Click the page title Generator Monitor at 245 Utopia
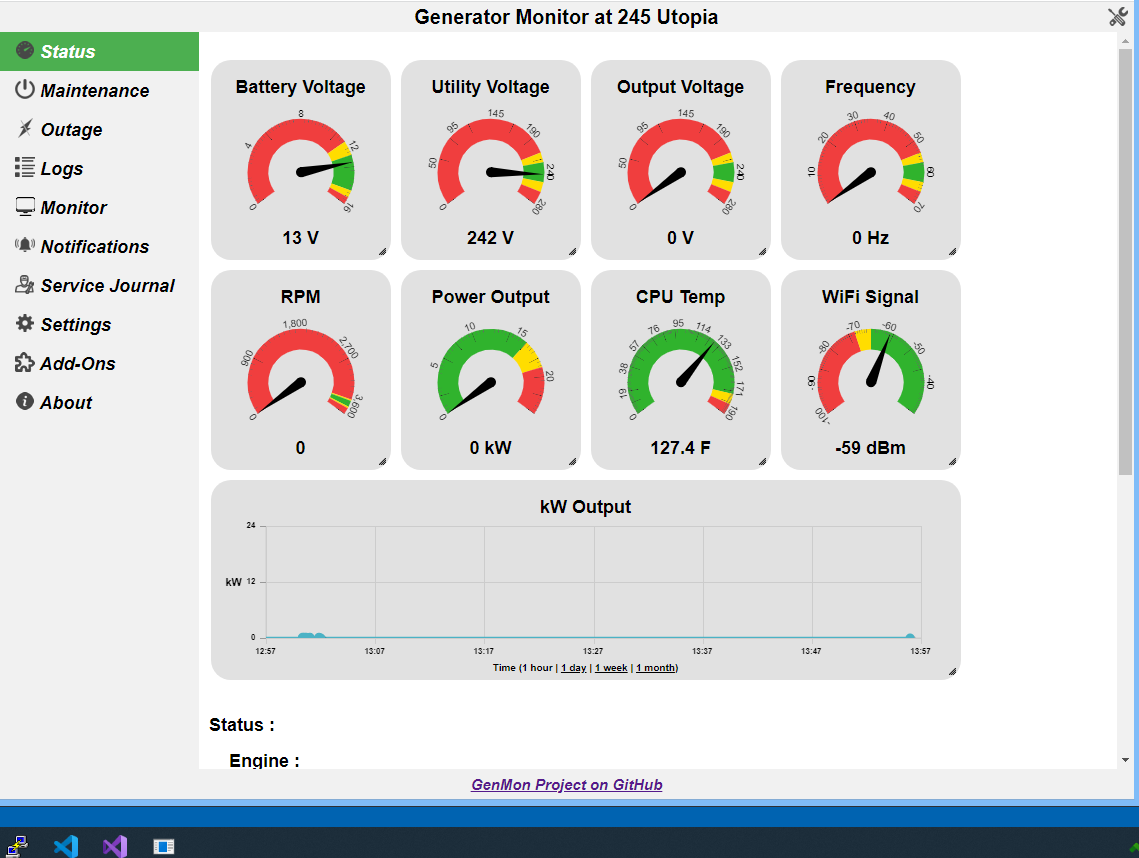Screen dimensions: 1139x858 [566, 17]
